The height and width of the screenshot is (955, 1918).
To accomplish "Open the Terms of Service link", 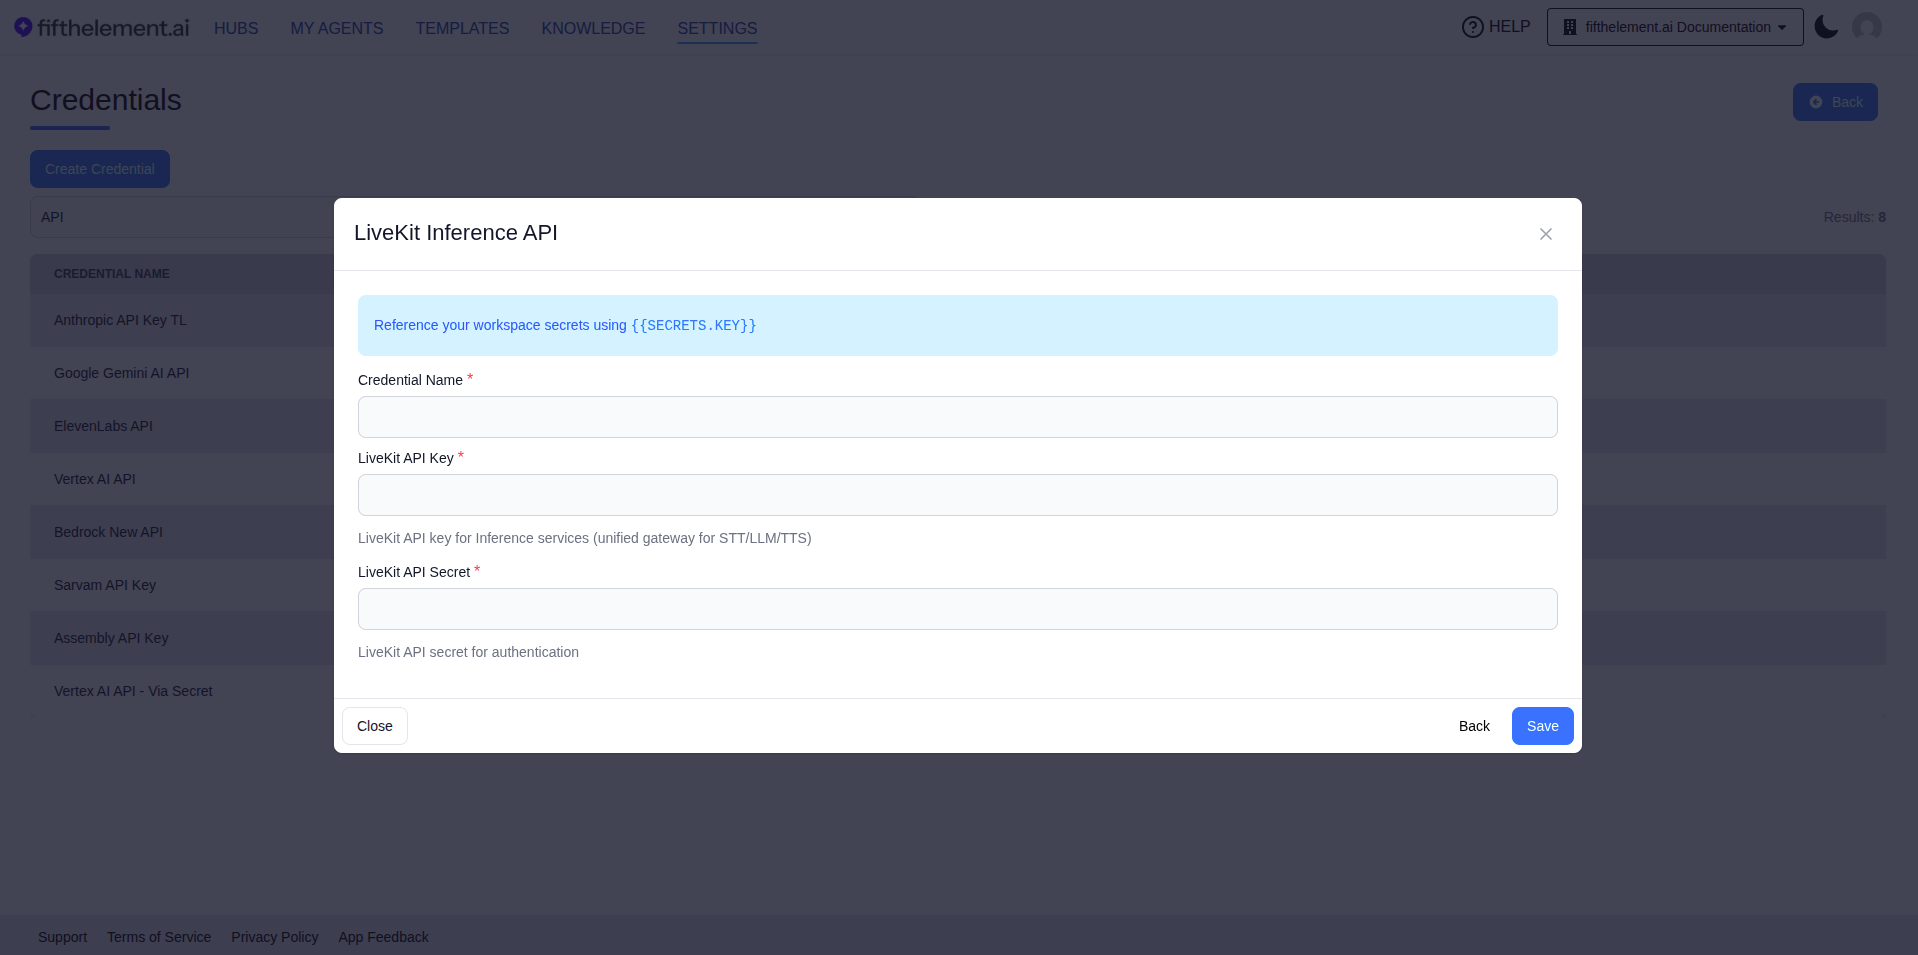I will 159,937.
